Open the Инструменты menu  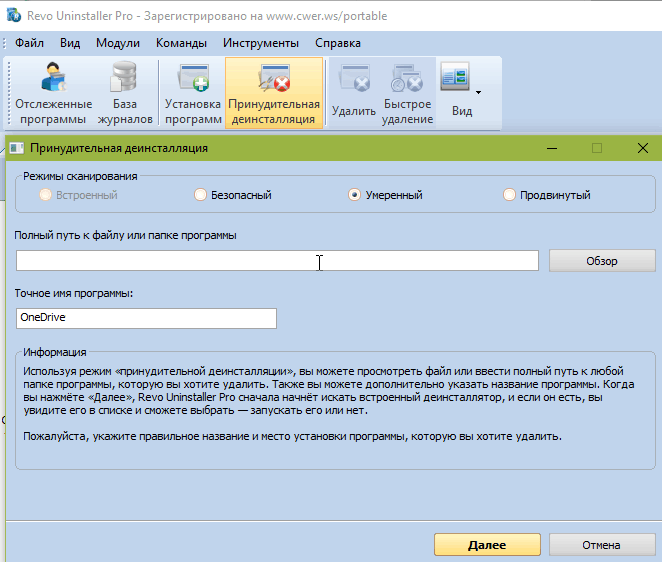pos(261,43)
